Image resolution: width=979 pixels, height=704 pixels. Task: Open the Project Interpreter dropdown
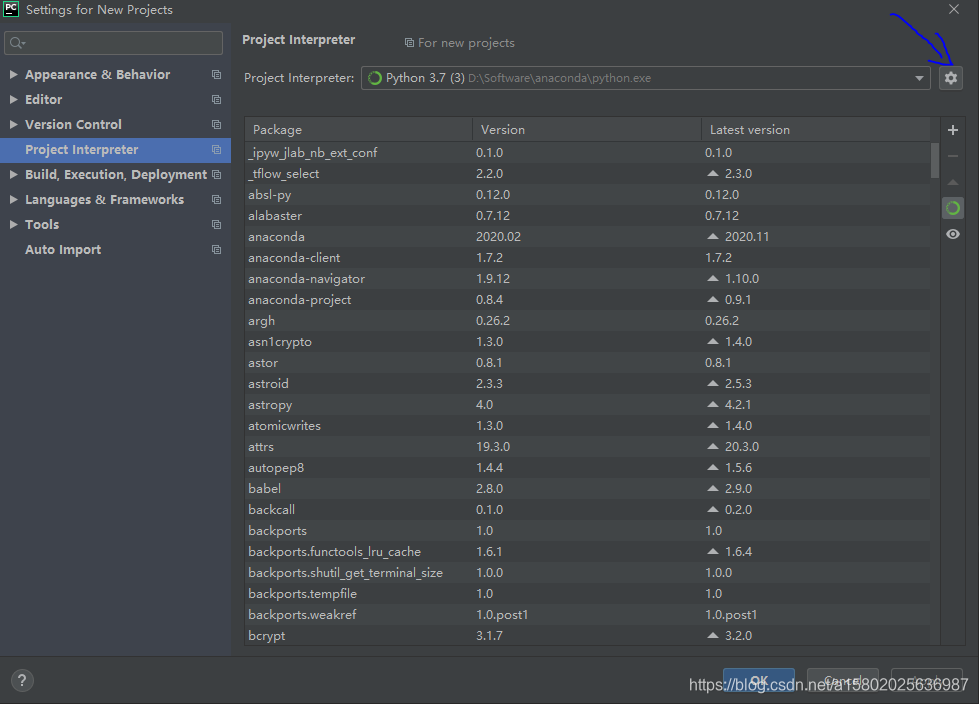coord(646,78)
